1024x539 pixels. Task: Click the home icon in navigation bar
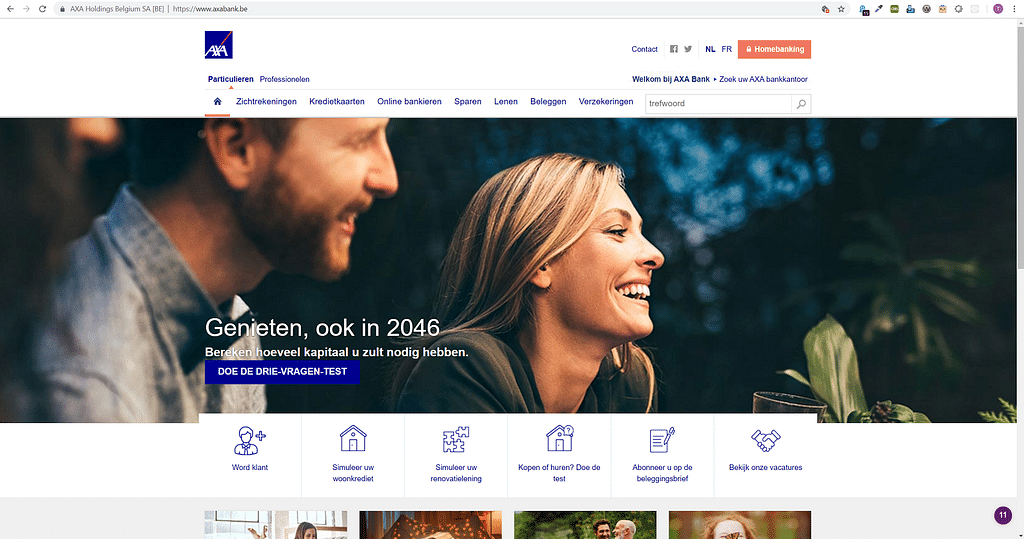click(x=217, y=101)
